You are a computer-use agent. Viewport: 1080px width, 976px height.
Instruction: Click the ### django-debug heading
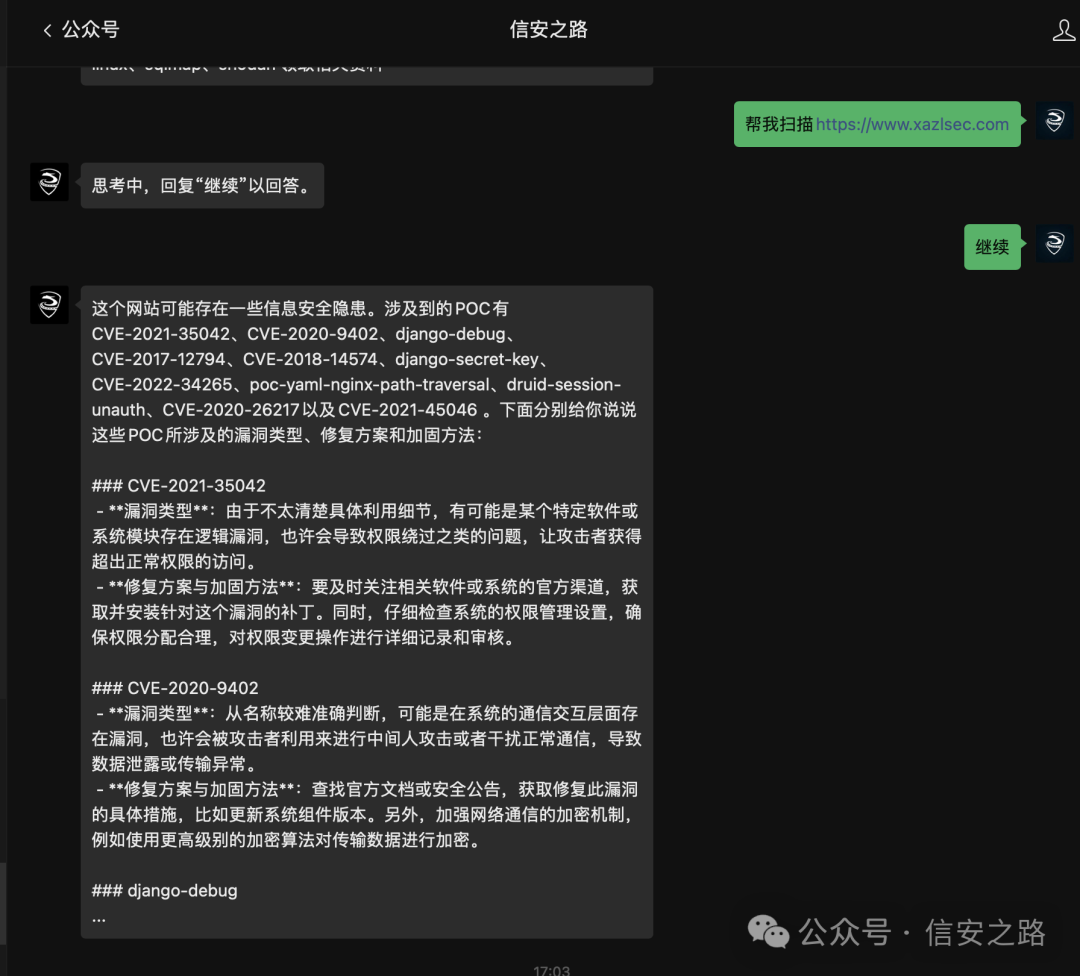pyautogui.click(x=165, y=891)
